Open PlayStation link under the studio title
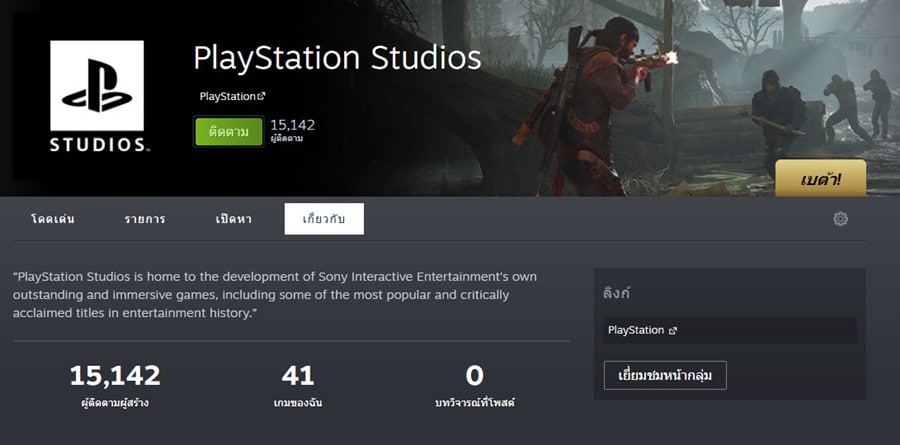Viewport: 900px width, 445px height. tap(227, 96)
